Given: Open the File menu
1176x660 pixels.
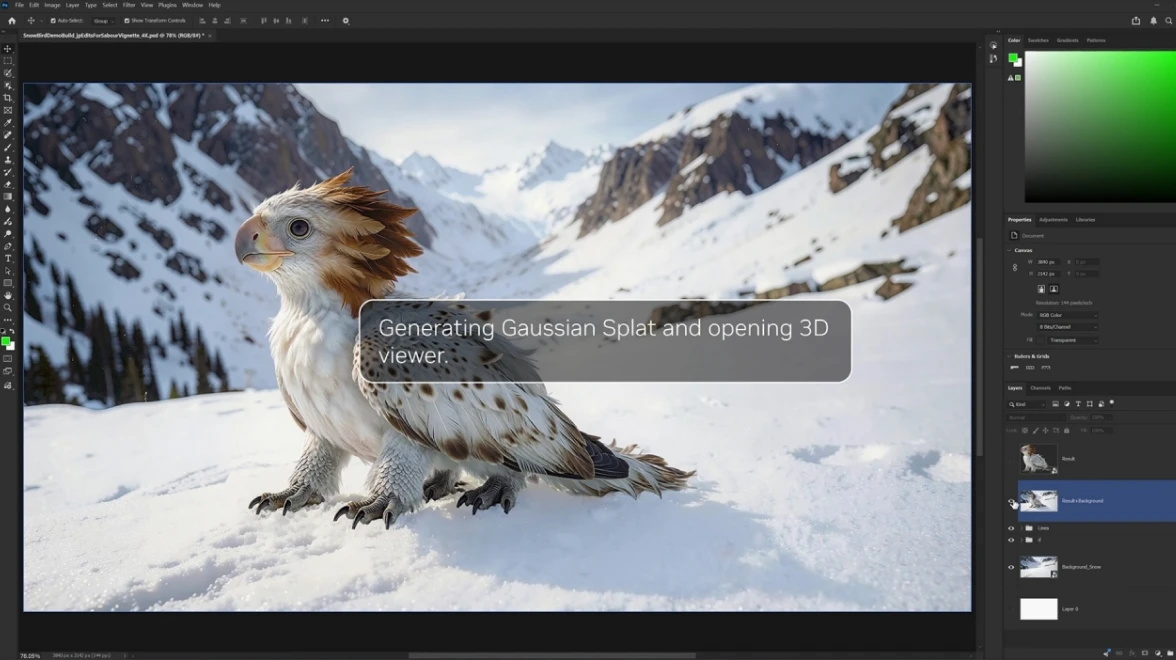Looking at the screenshot, I should (20, 5).
